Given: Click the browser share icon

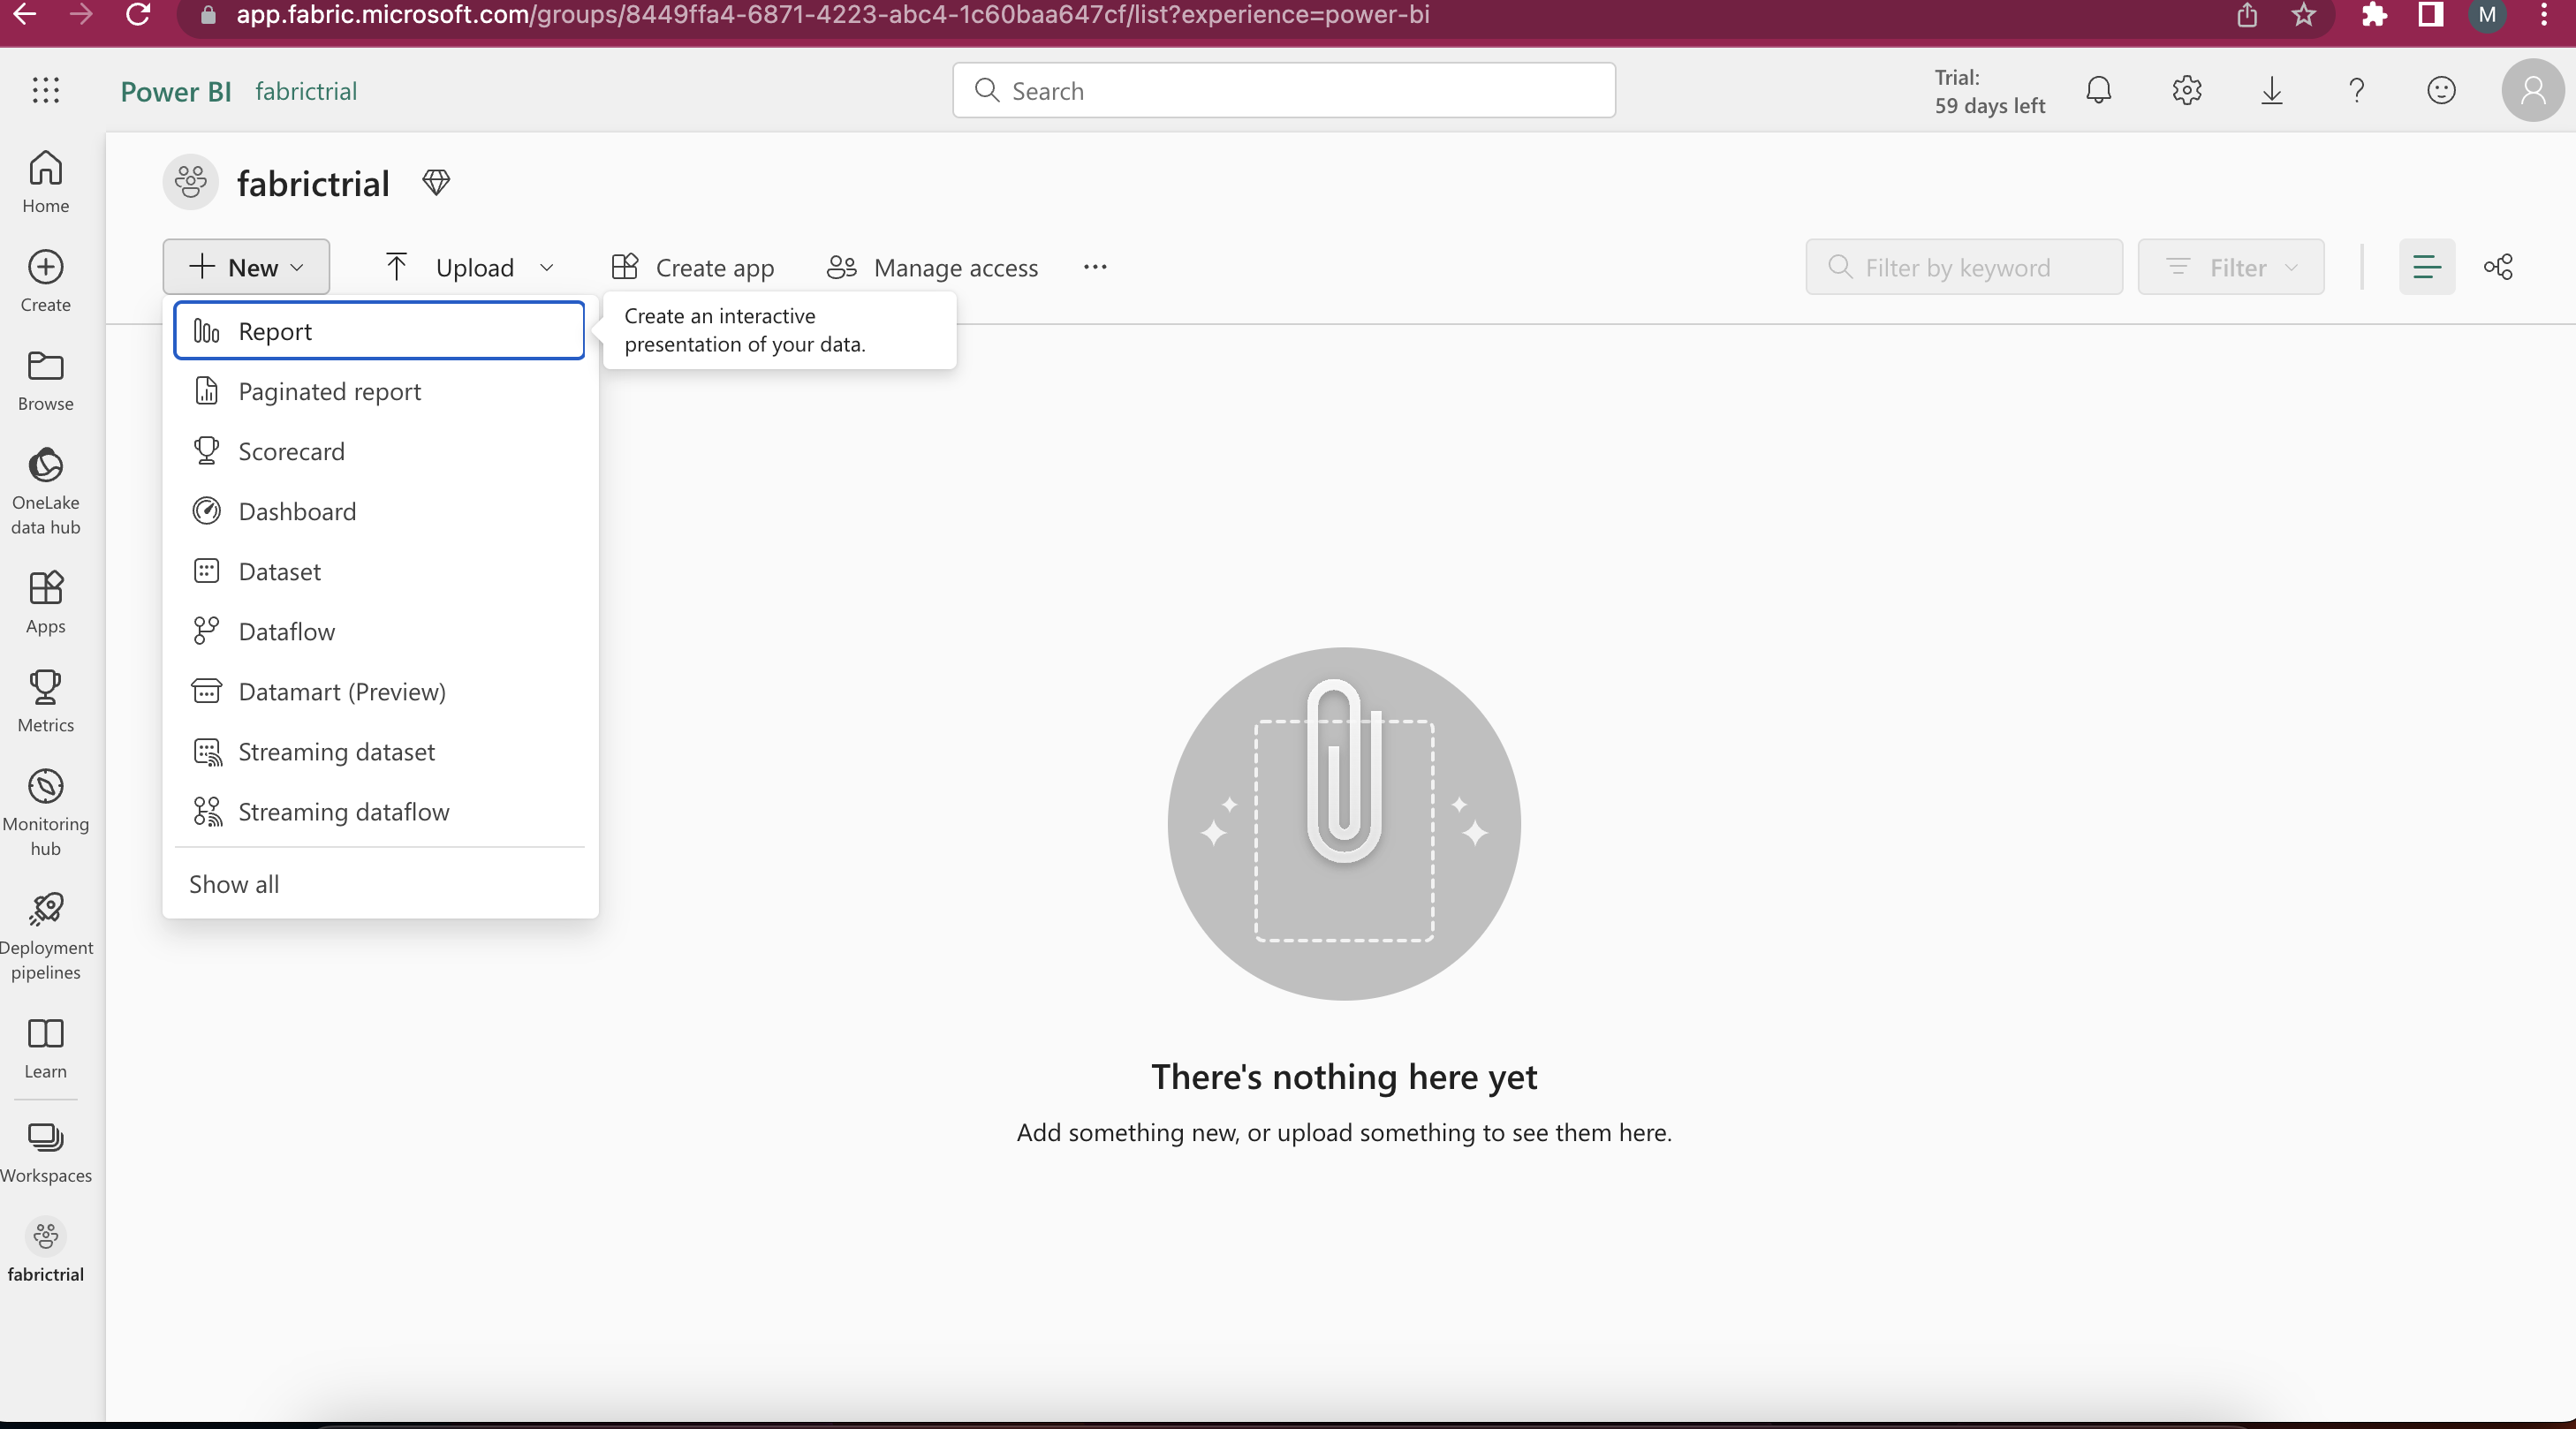Looking at the screenshot, I should click(2247, 15).
